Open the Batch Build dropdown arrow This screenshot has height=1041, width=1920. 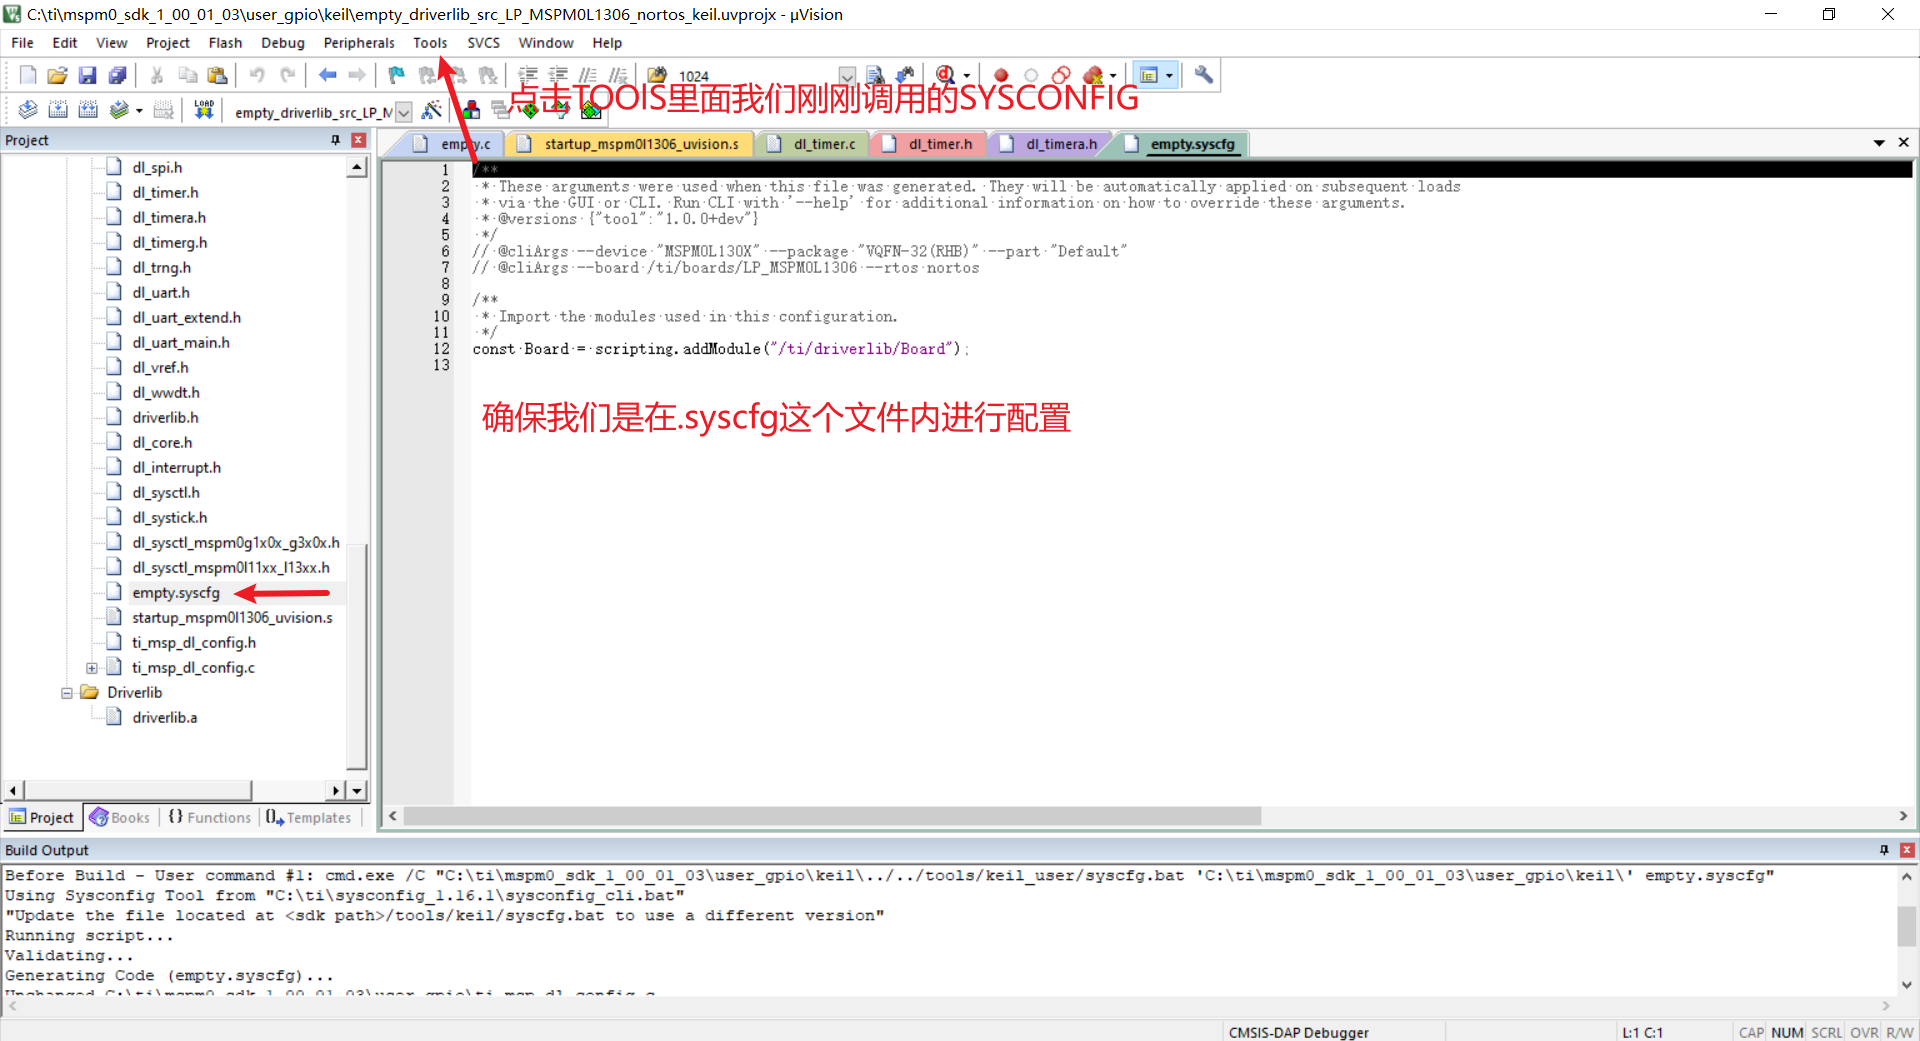pos(139,111)
